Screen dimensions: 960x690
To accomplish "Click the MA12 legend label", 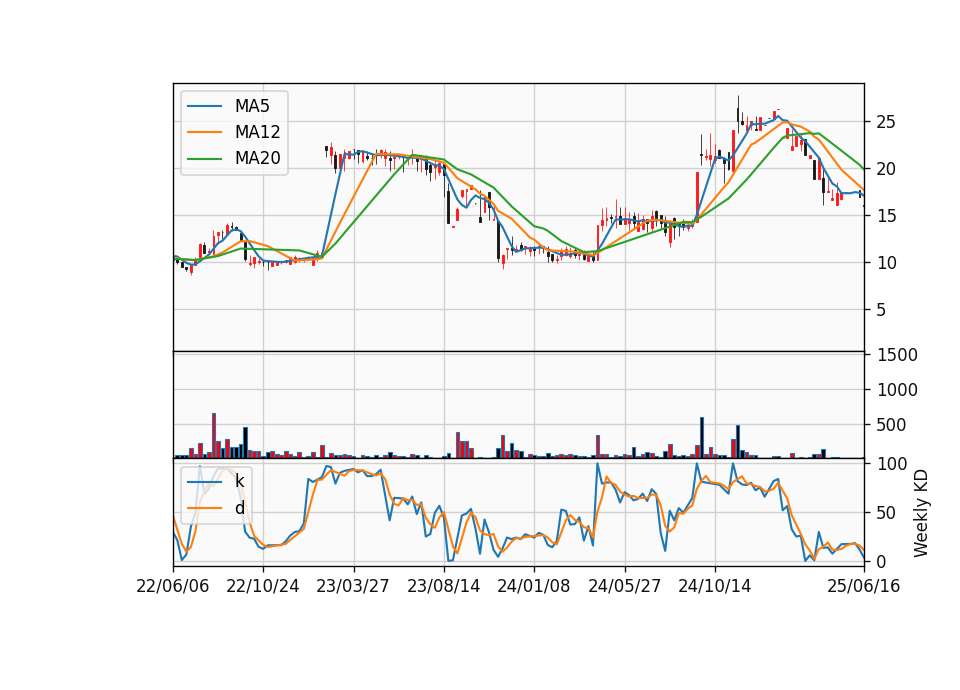I will [257, 132].
